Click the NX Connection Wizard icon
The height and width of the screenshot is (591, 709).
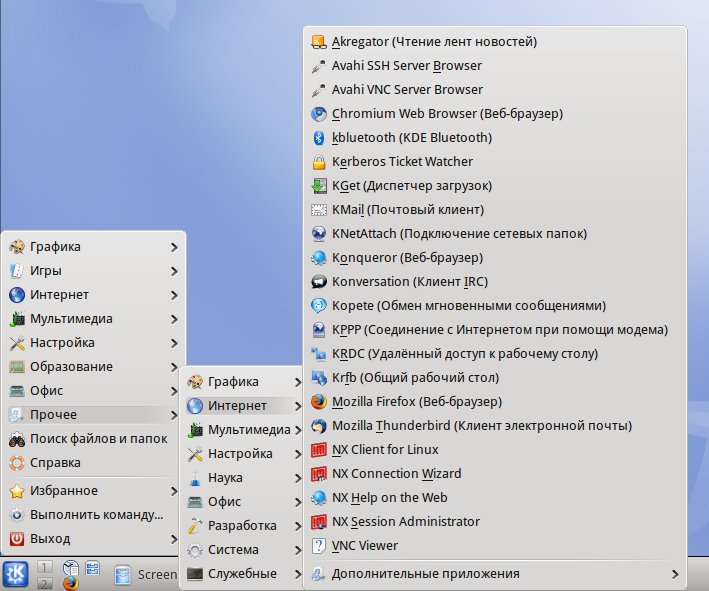coord(319,473)
